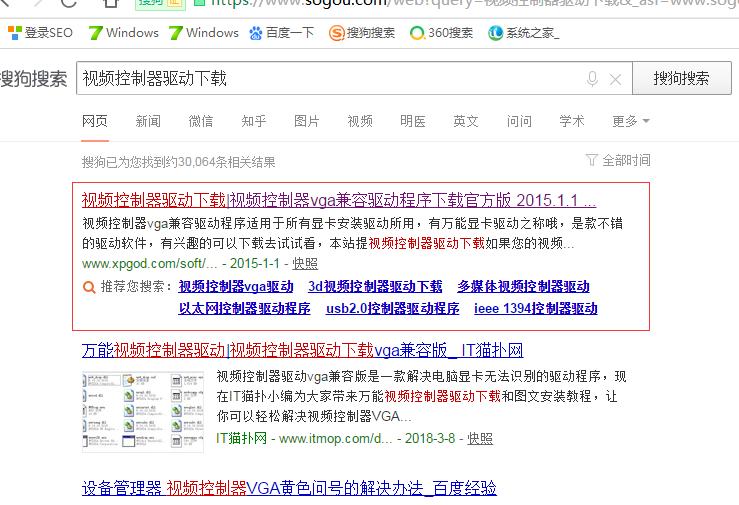The width and height of the screenshot is (739, 505).
Task: Click the 3d视频控制器驱动下载 suggested search
Action: 375,286
